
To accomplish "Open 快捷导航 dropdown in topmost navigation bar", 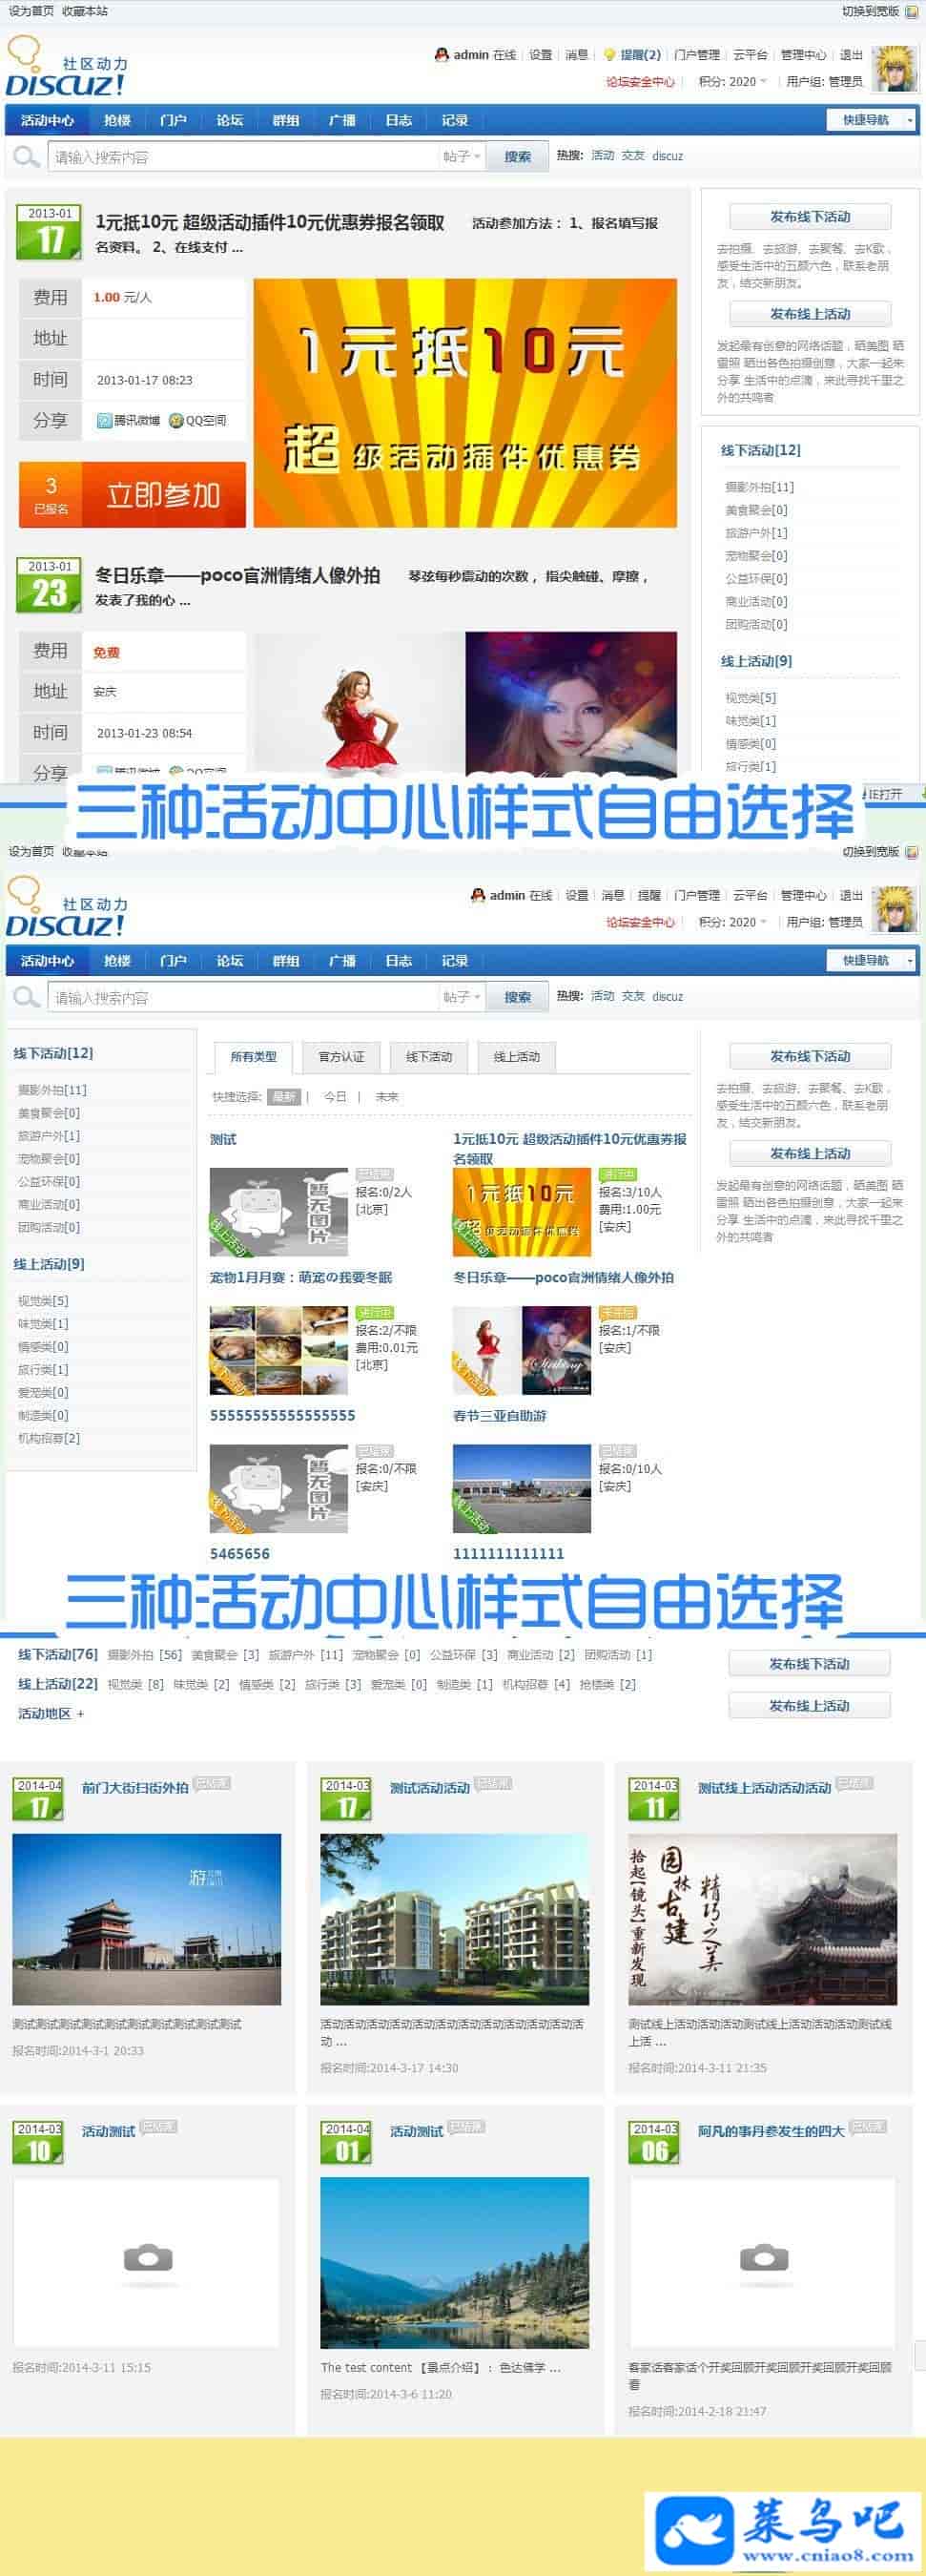I will click(871, 120).
